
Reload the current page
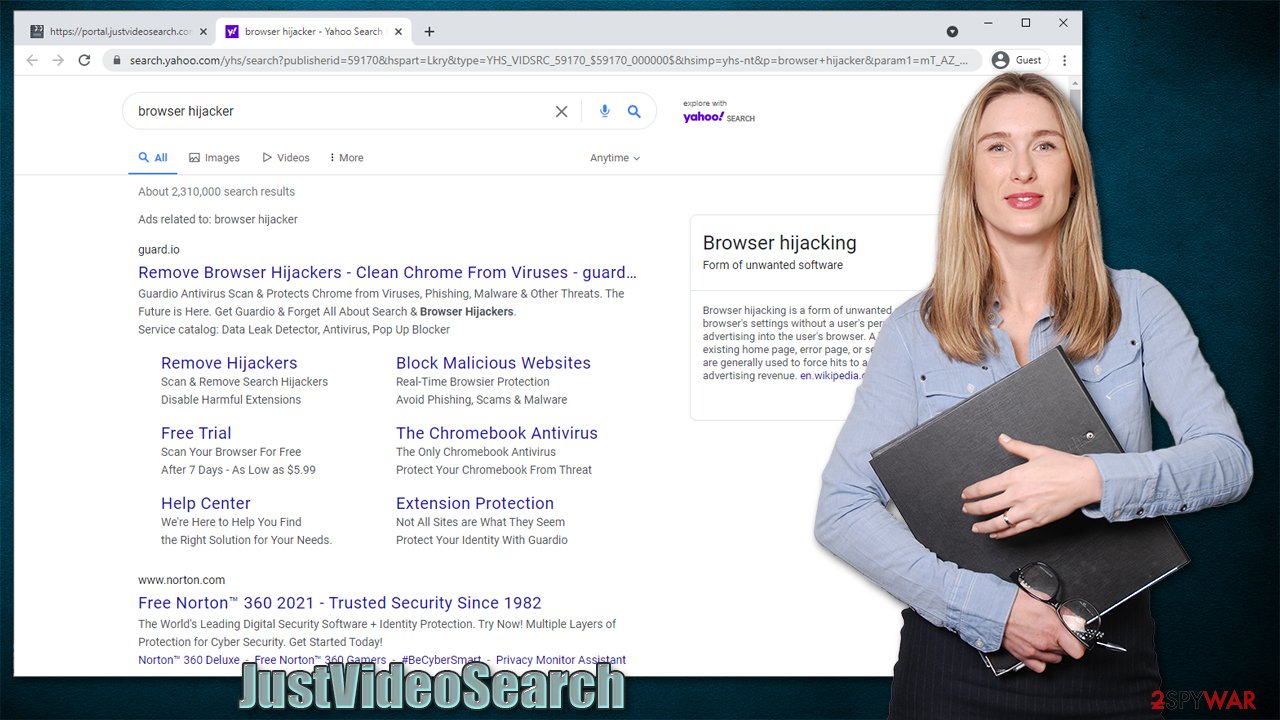click(x=84, y=60)
